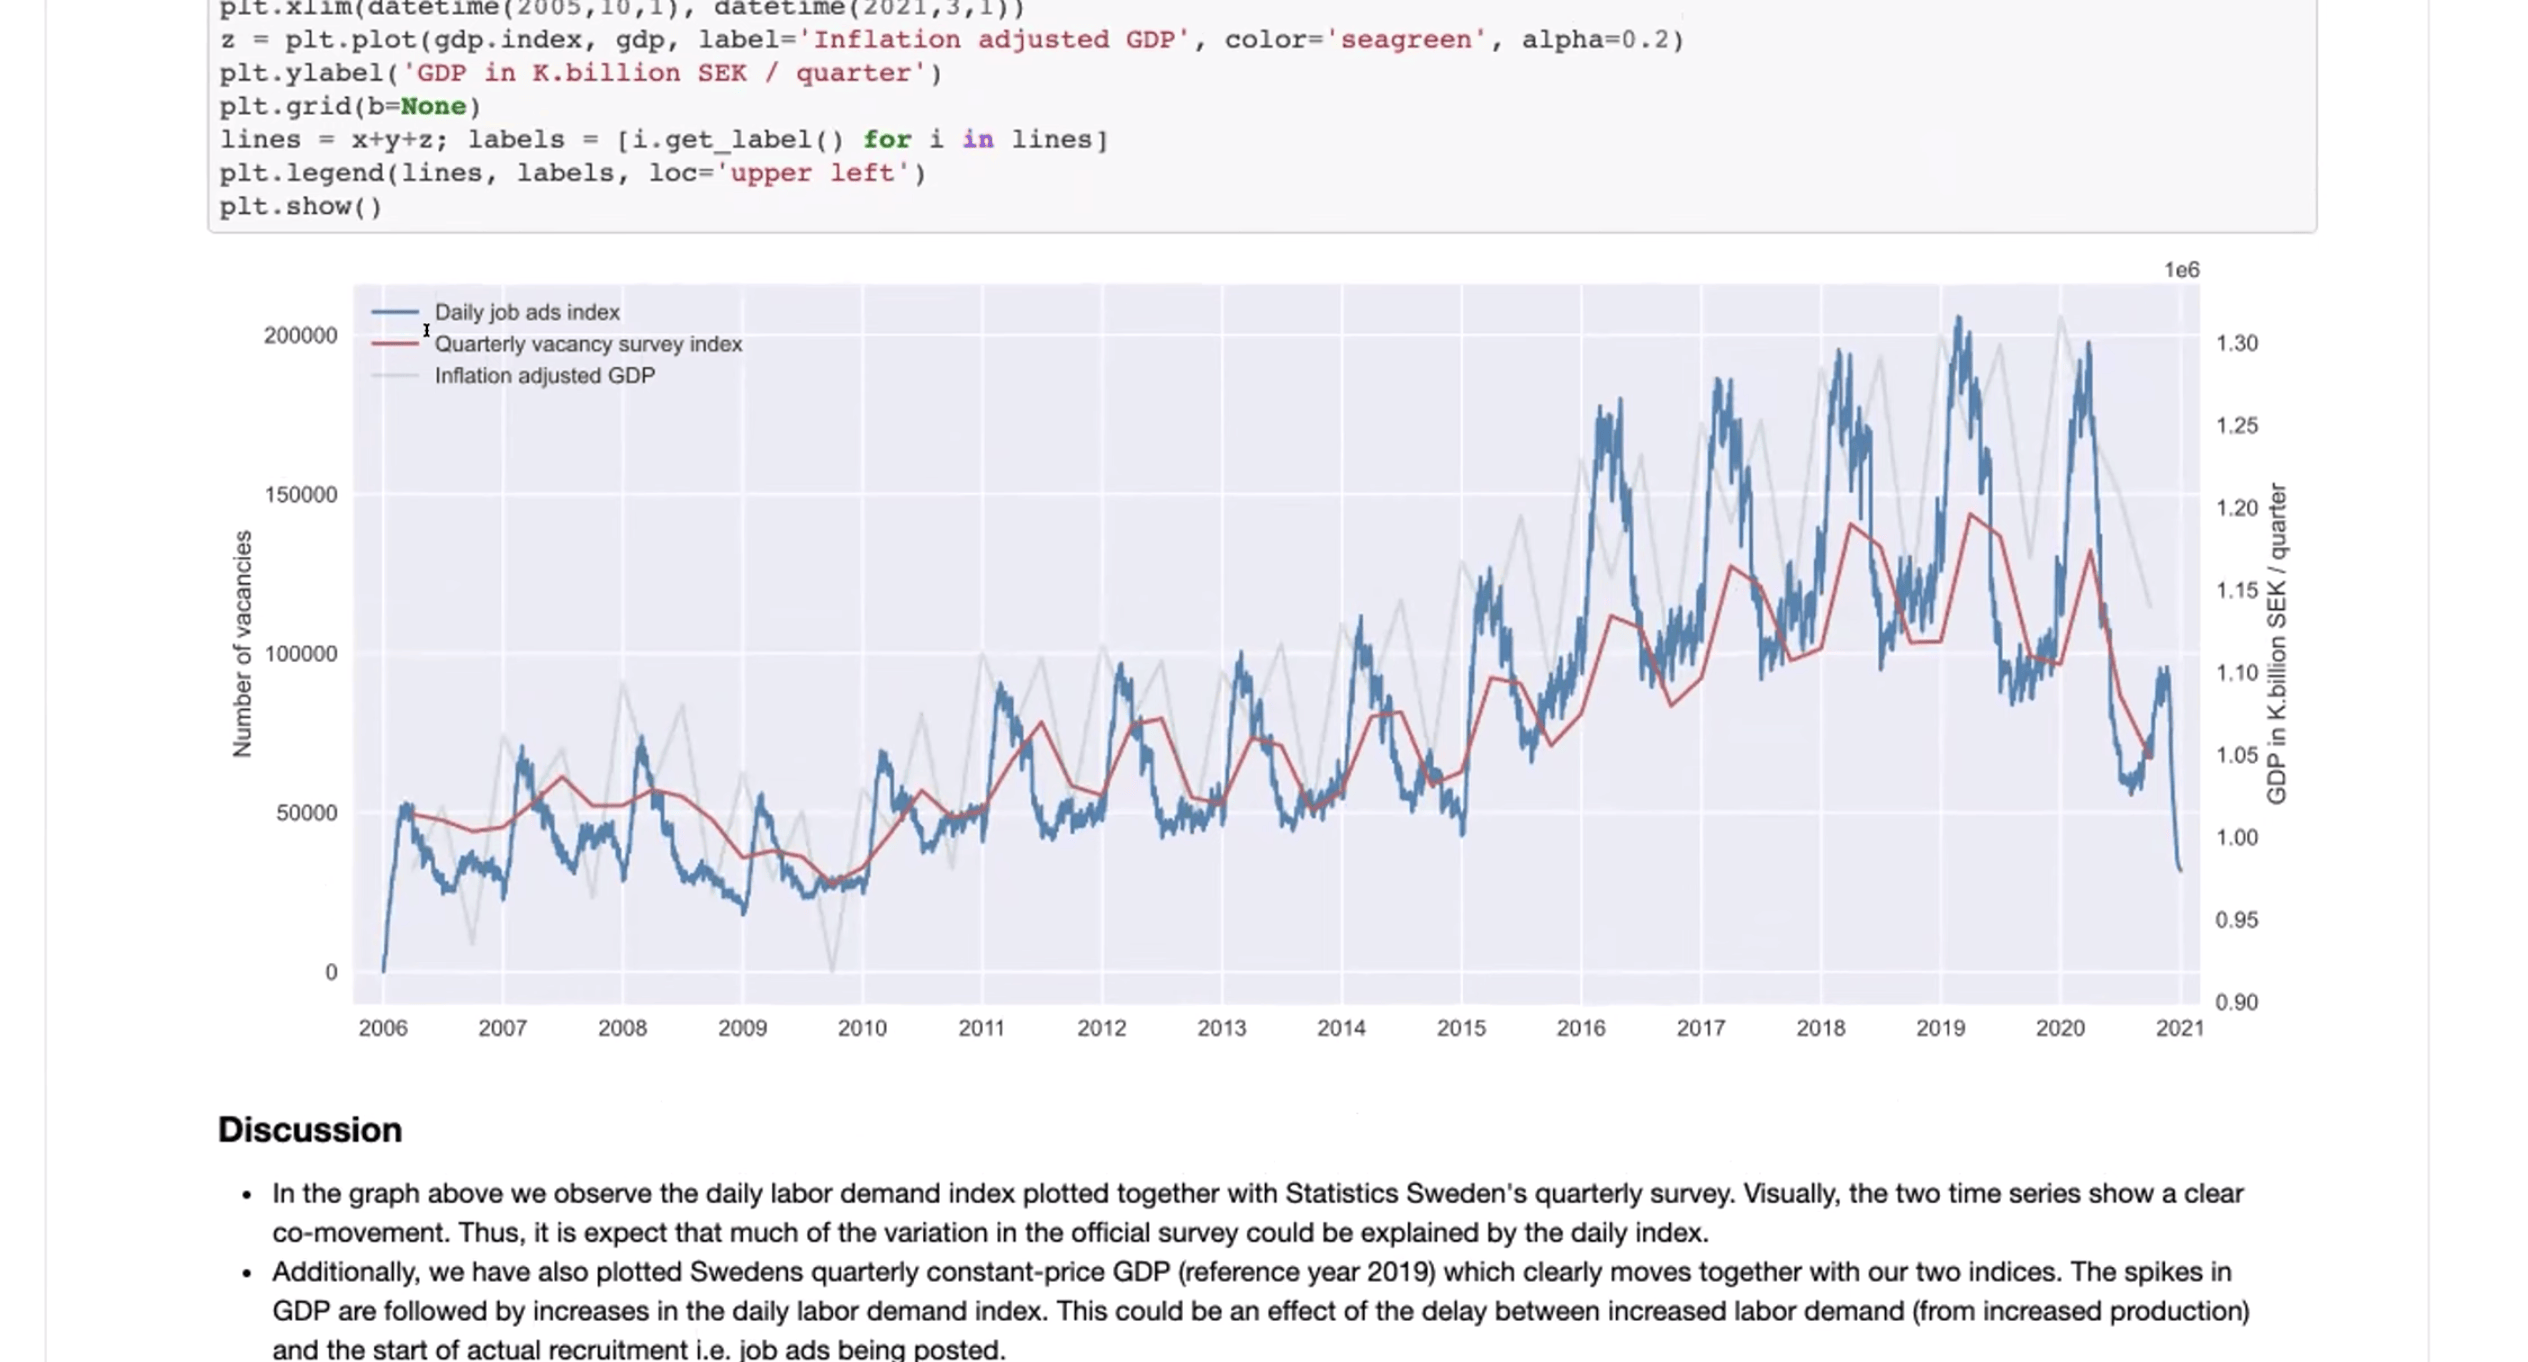The width and height of the screenshot is (2528, 1362).
Task: Click the 2015 tick label on the x-axis
Action: pyautogui.click(x=1461, y=1029)
